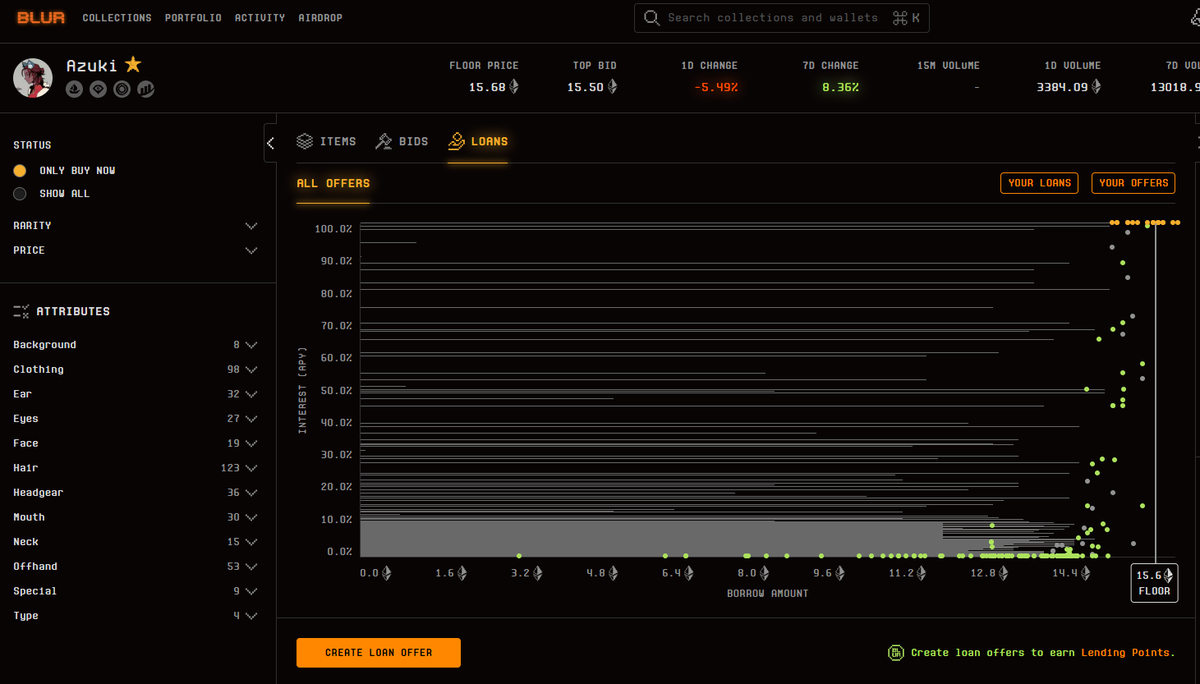Click the 8.0 ETH x-axis label
1200x684 pixels.
coord(754,573)
